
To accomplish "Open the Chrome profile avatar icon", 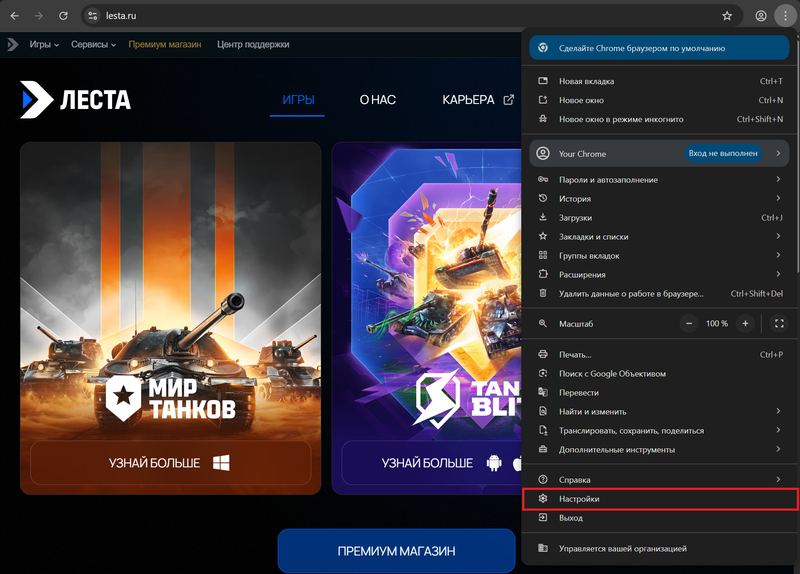I will click(x=761, y=16).
